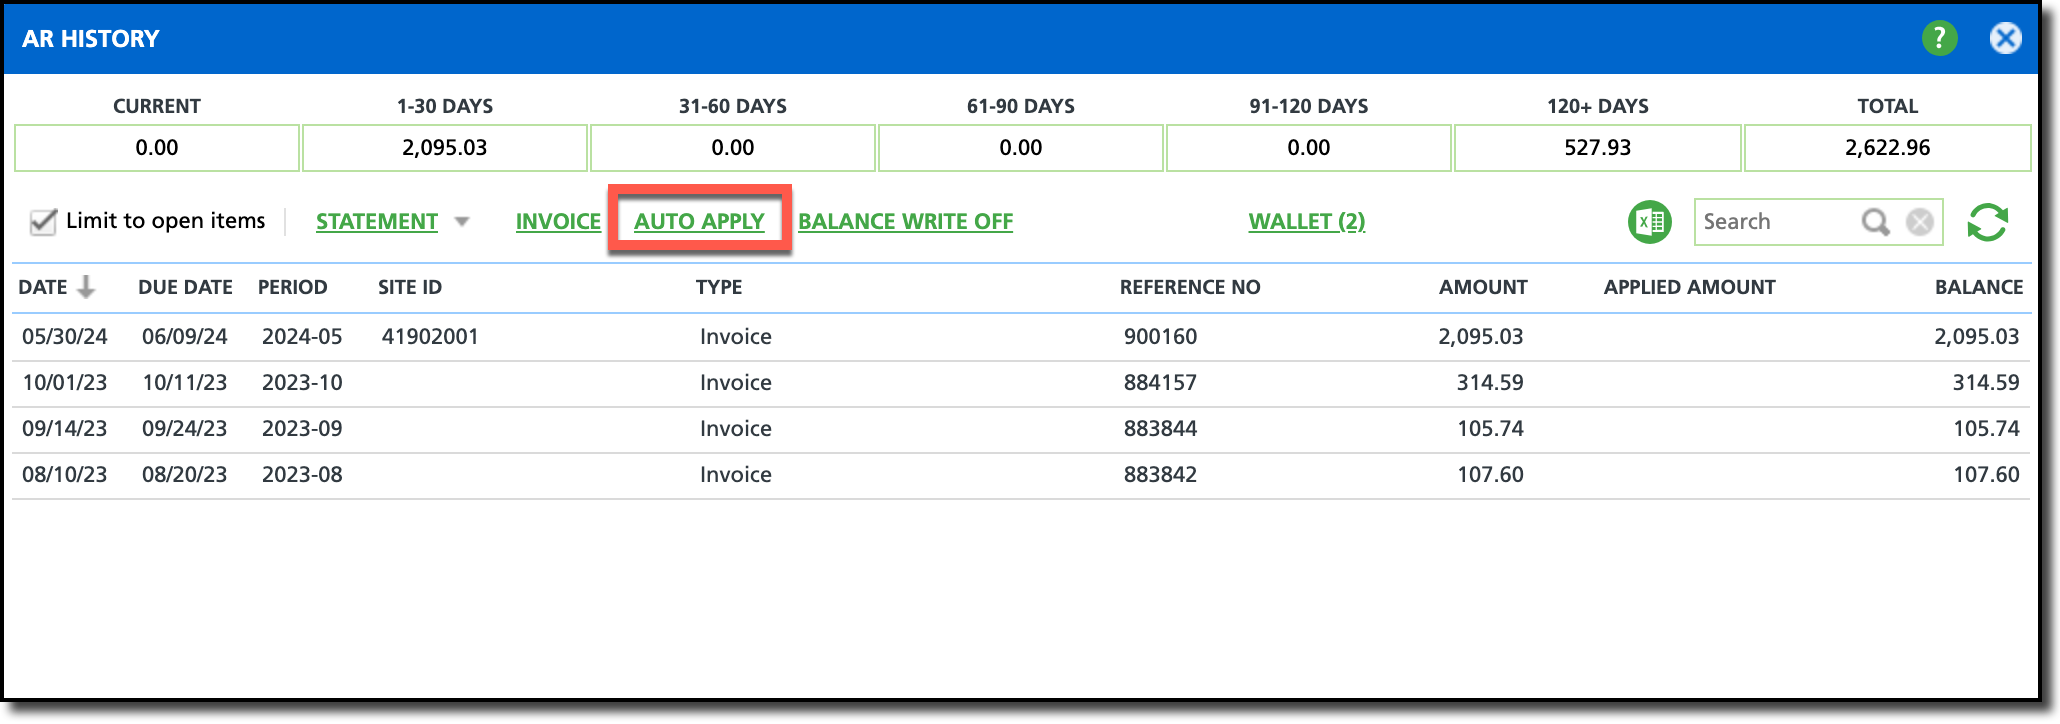Toggle sort arrow beside DATE column
2060x724 pixels.
pyautogui.click(x=86, y=287)
